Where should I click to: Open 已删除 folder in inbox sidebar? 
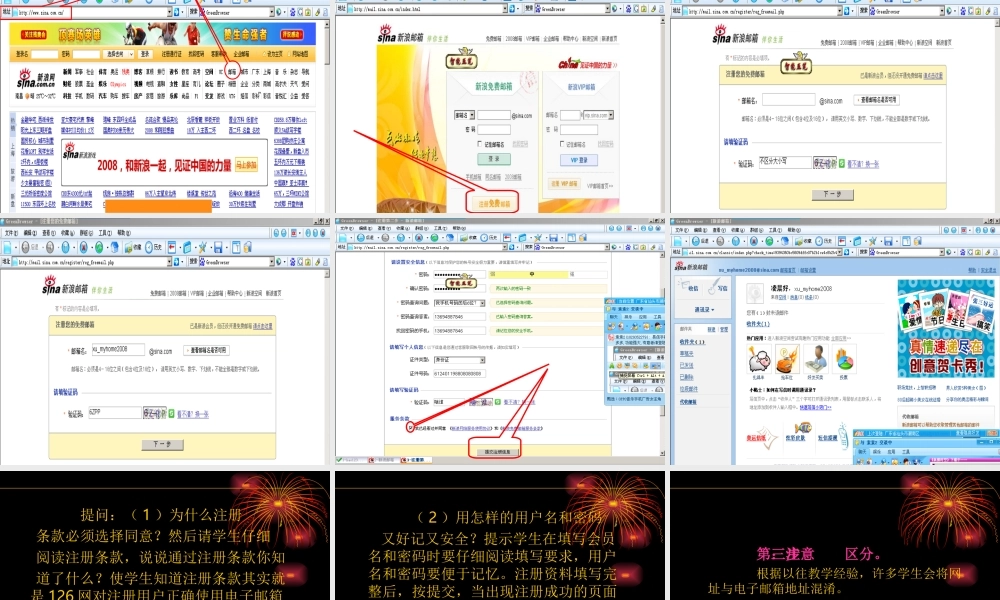tap(686, 377)
